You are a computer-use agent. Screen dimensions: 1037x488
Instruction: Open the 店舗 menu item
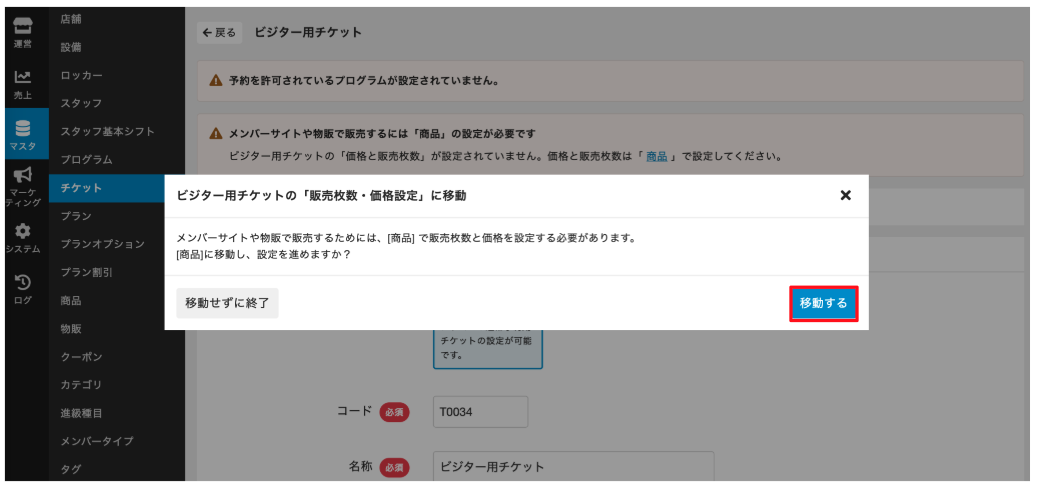pyautogui.click(x=71, y=19)
